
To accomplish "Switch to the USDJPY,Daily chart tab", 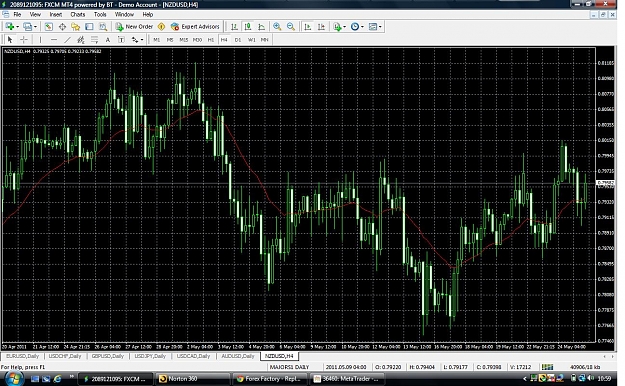I will pos(150,356).
